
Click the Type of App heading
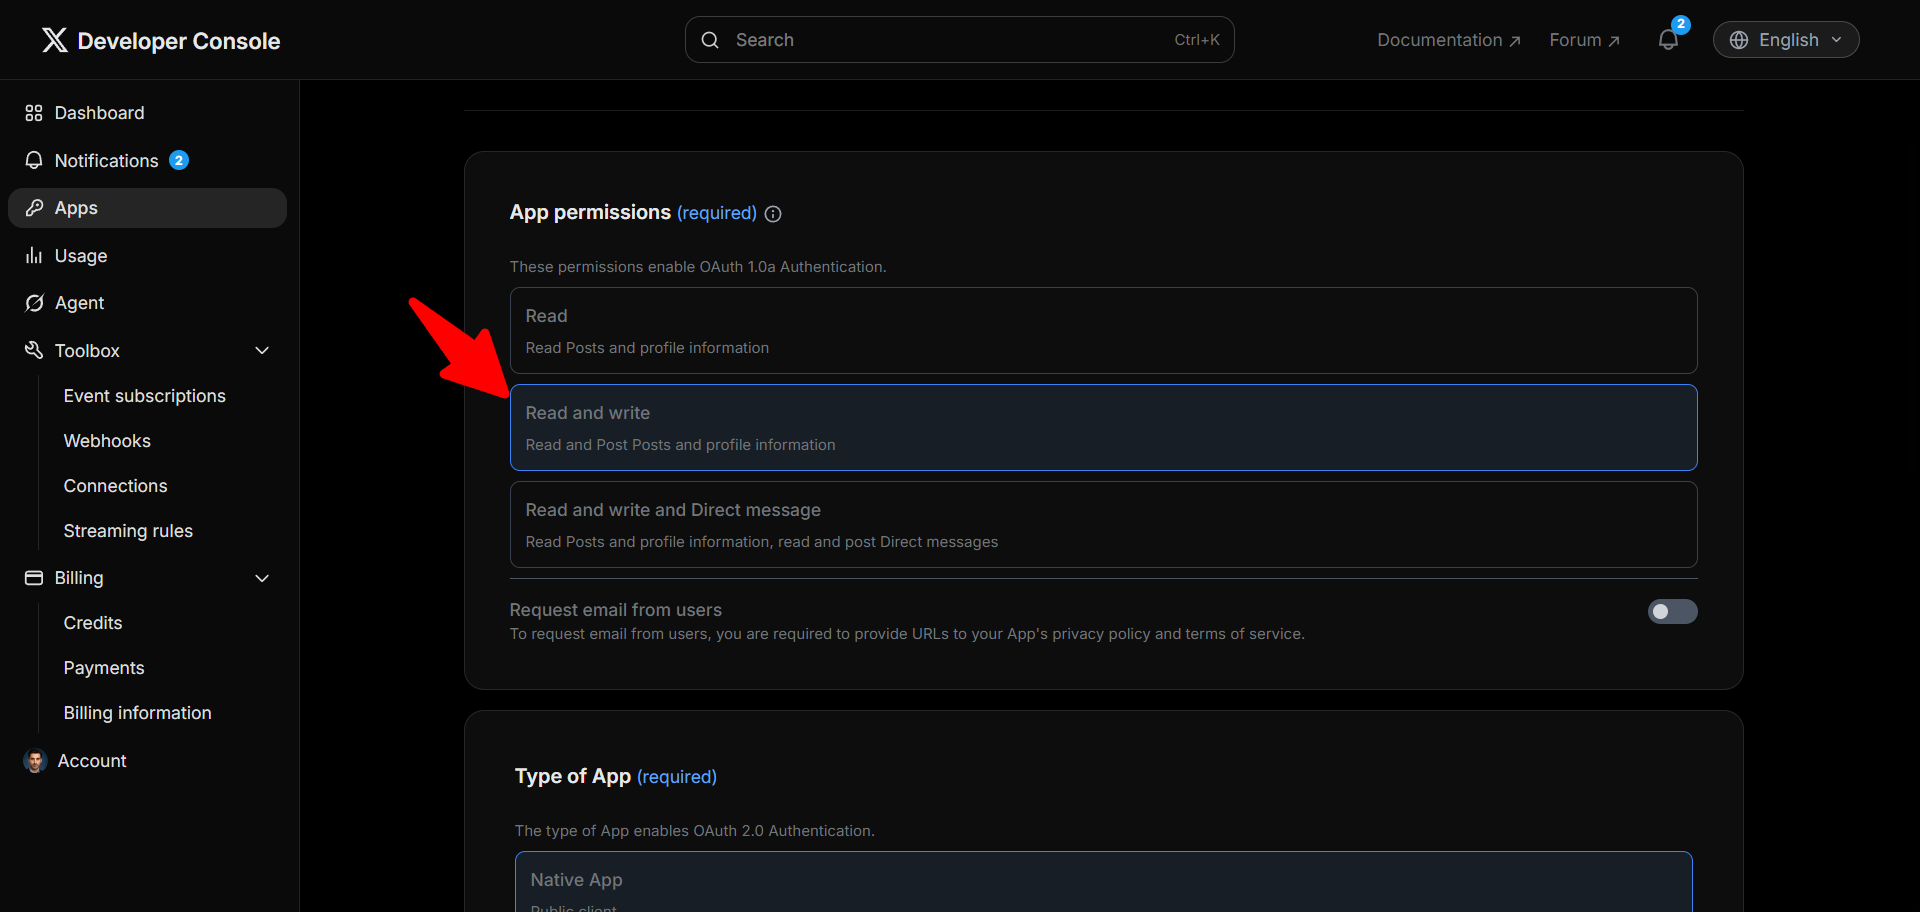[x=573, y=776]
